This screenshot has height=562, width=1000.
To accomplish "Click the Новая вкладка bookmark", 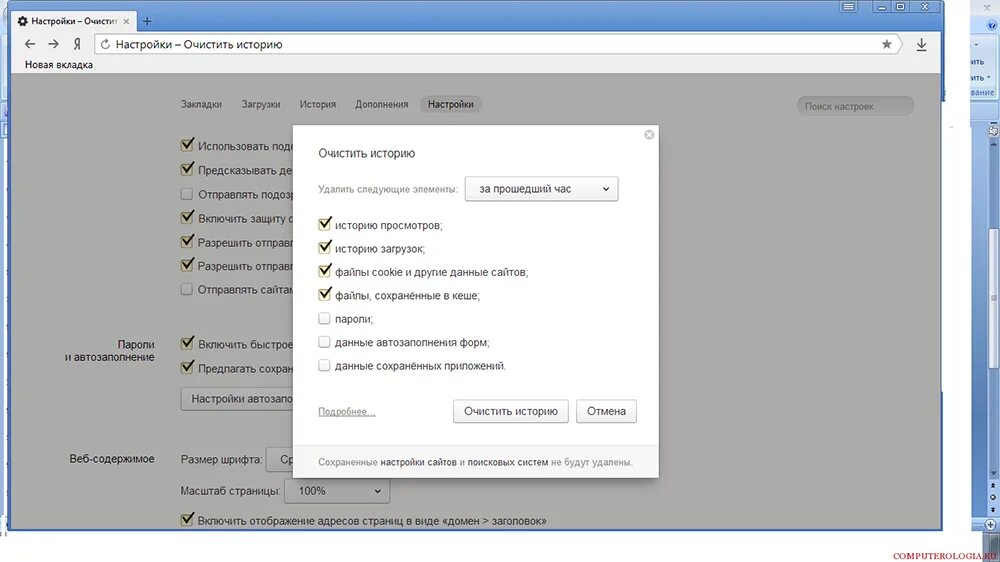I will coord(59,64).
